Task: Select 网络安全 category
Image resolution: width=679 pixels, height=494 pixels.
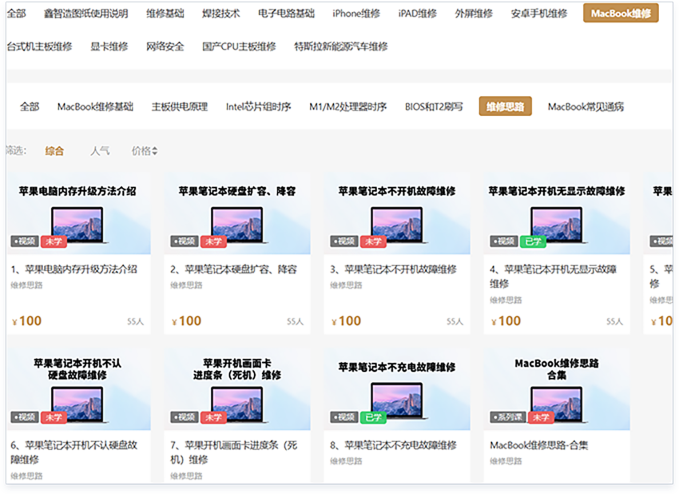Action: [x=165, y=46]
